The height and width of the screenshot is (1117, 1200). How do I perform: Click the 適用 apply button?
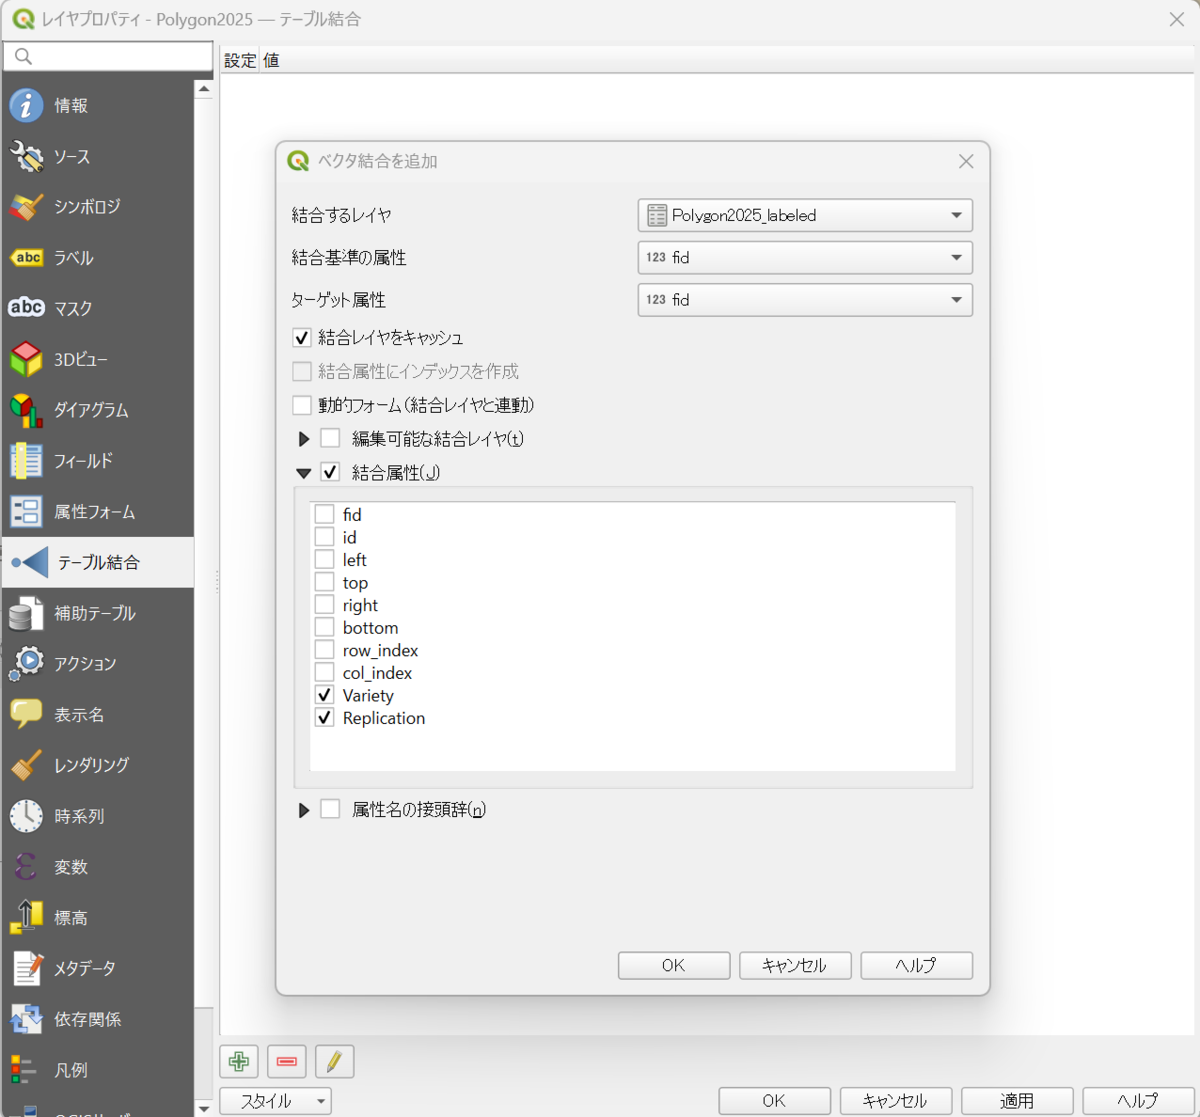(1017, 1101)
